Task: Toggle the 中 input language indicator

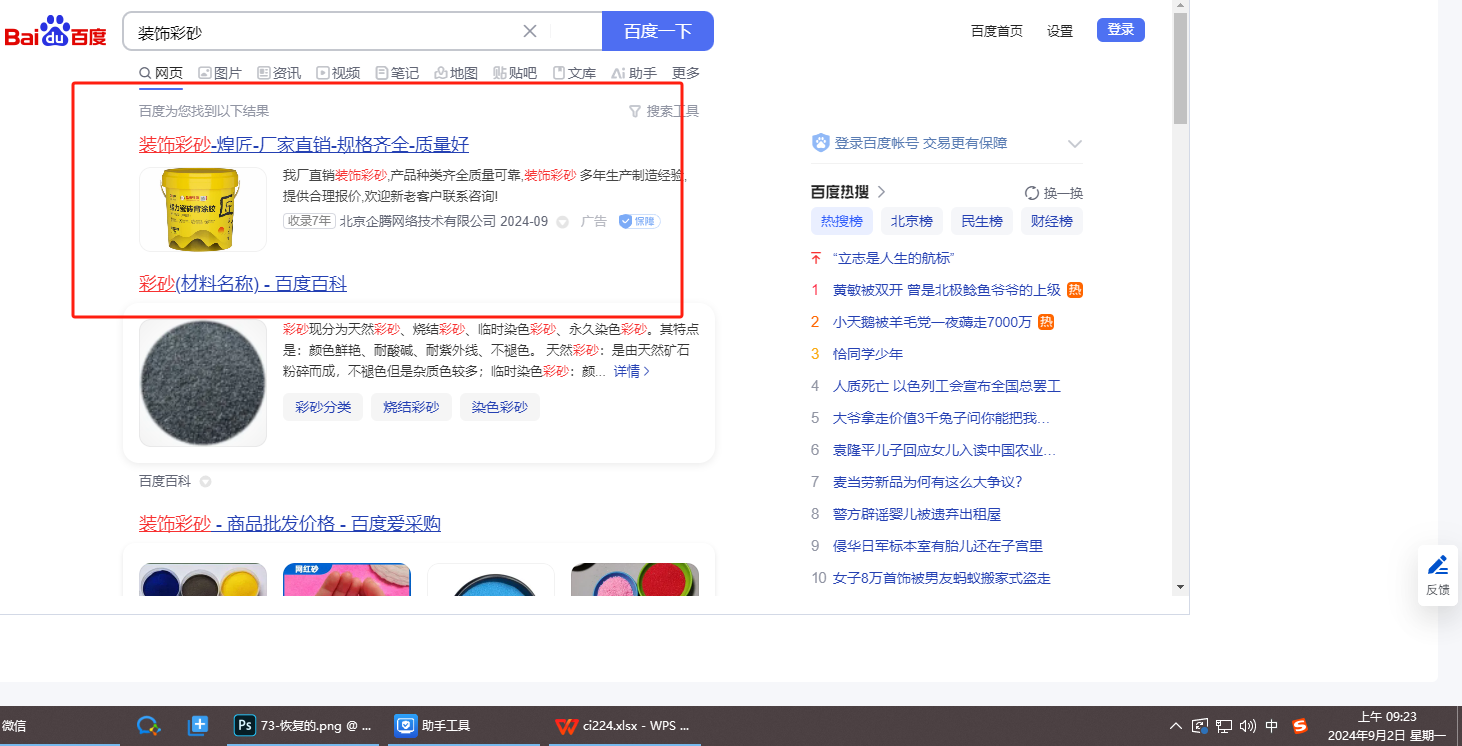Action: [1272, 726]
